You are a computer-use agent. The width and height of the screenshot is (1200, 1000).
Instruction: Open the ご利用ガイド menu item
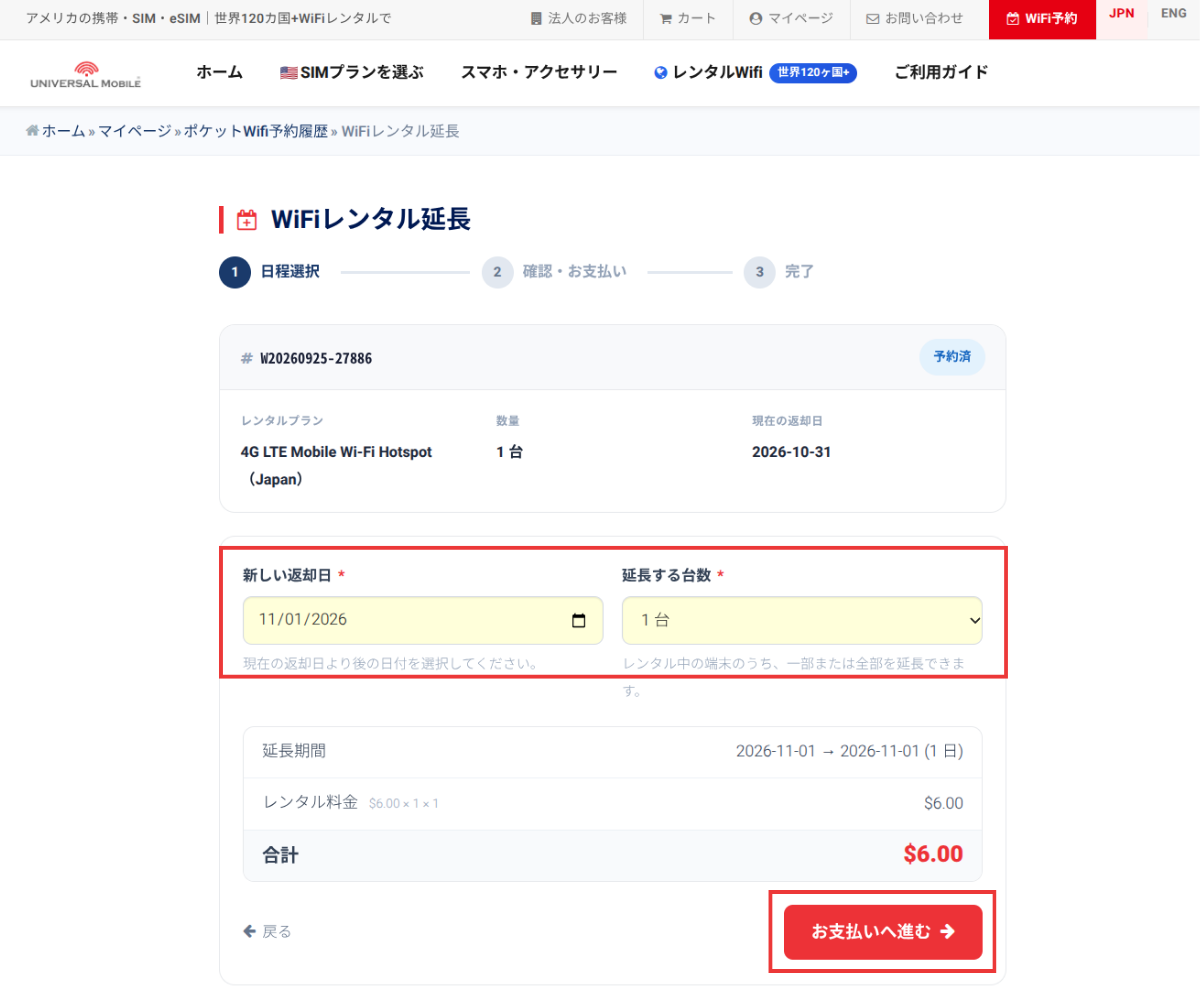(941, 72)
